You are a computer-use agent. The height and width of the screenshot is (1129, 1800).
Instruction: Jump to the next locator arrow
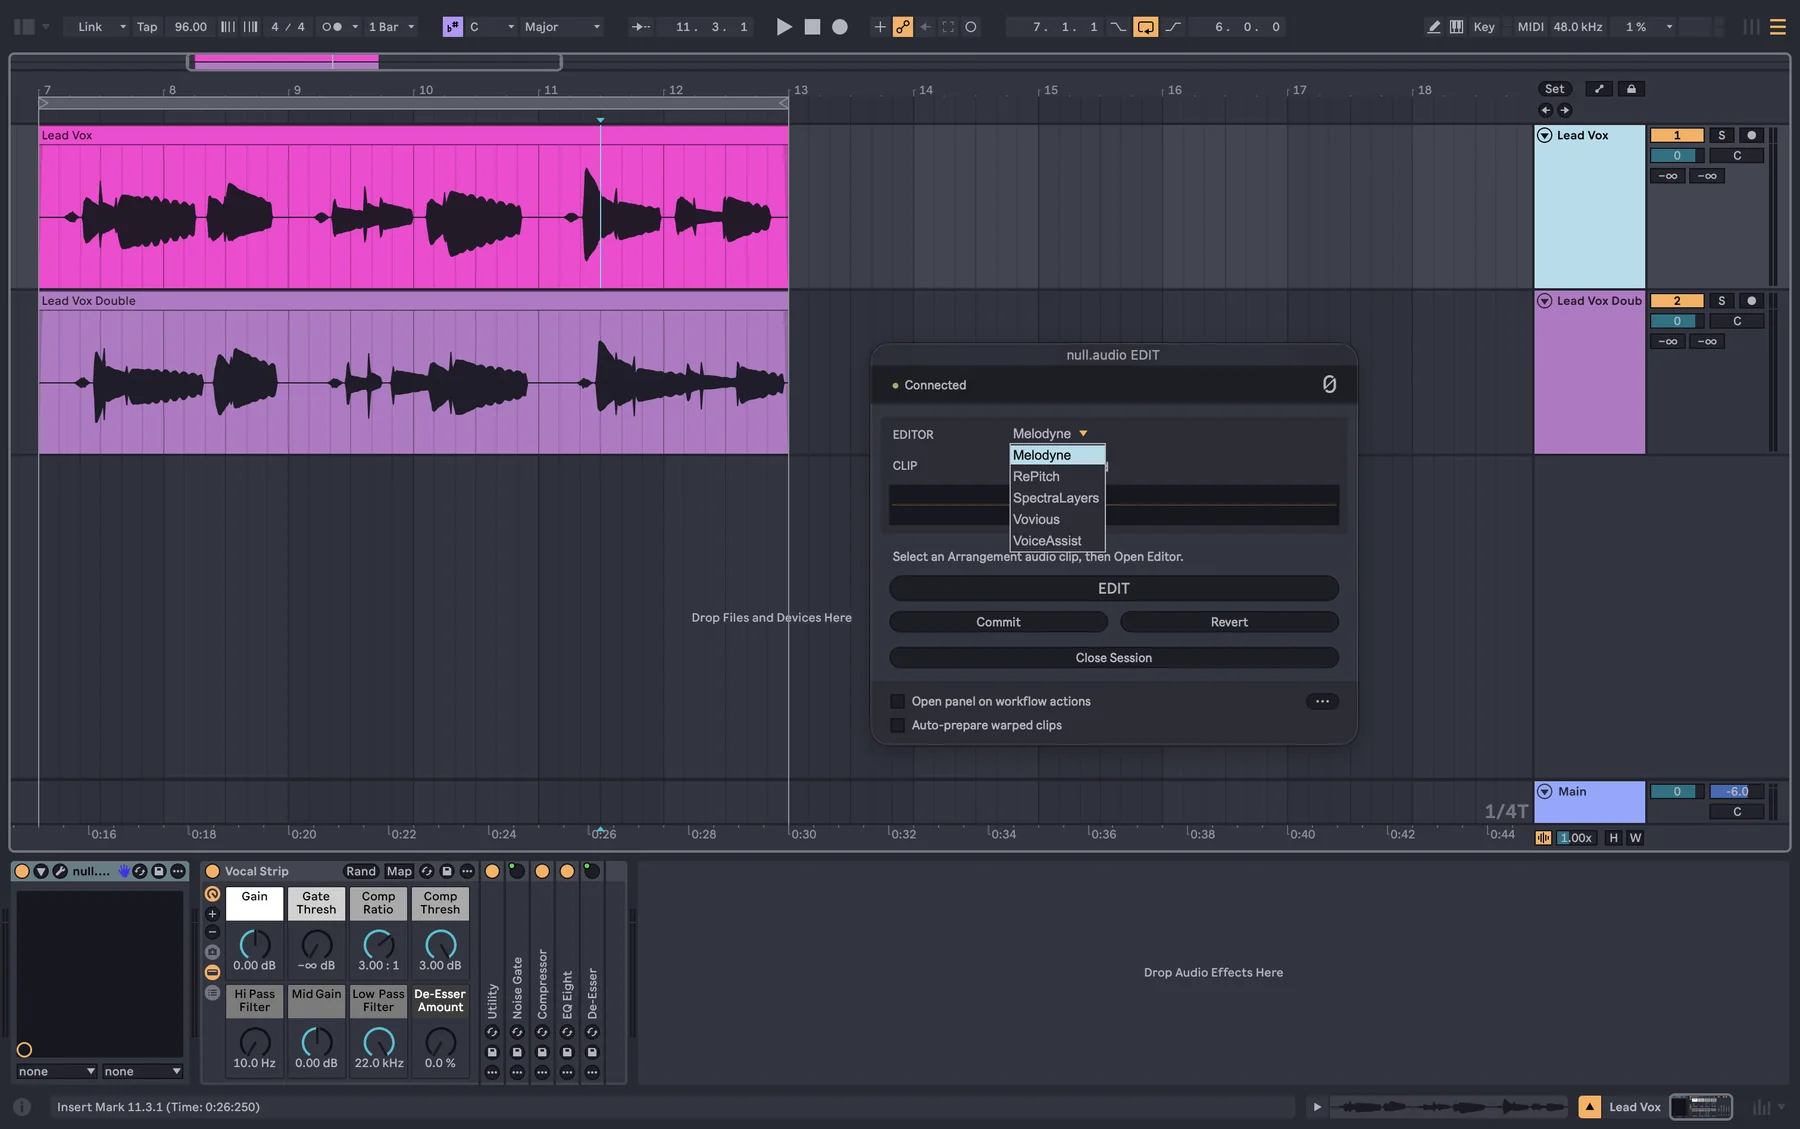pos(1565,110)
